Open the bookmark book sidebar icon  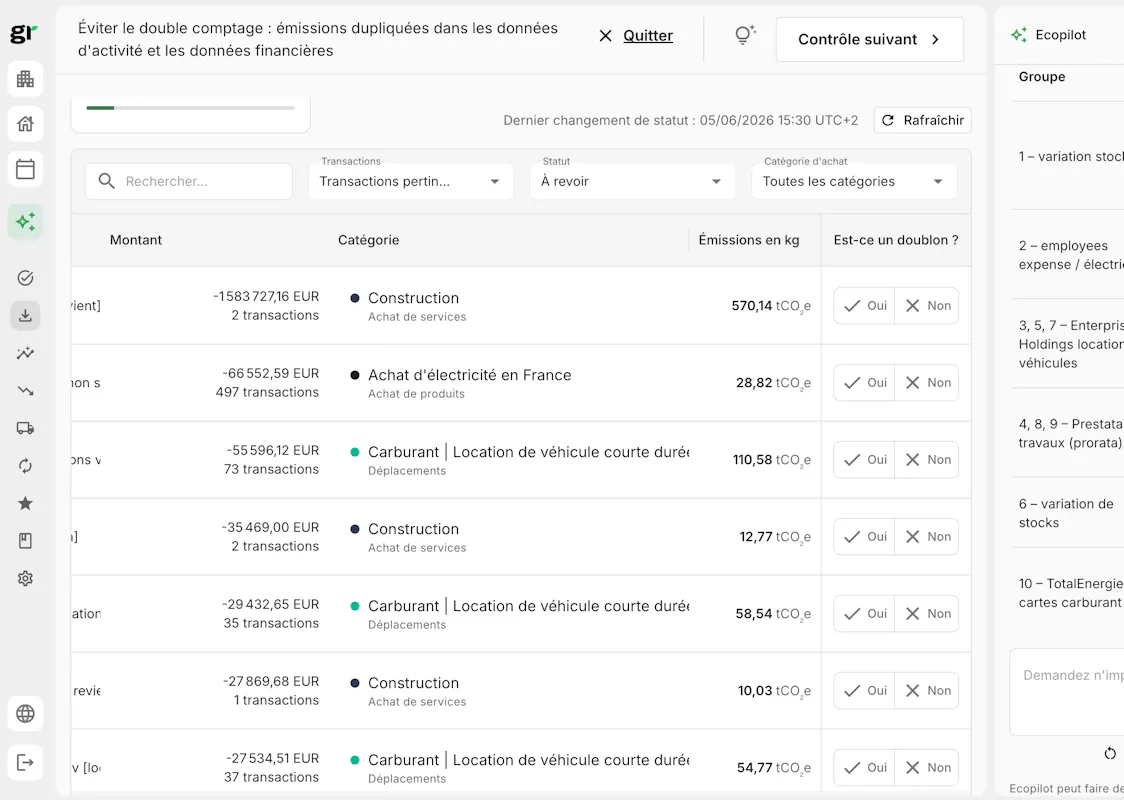point(25,541)
